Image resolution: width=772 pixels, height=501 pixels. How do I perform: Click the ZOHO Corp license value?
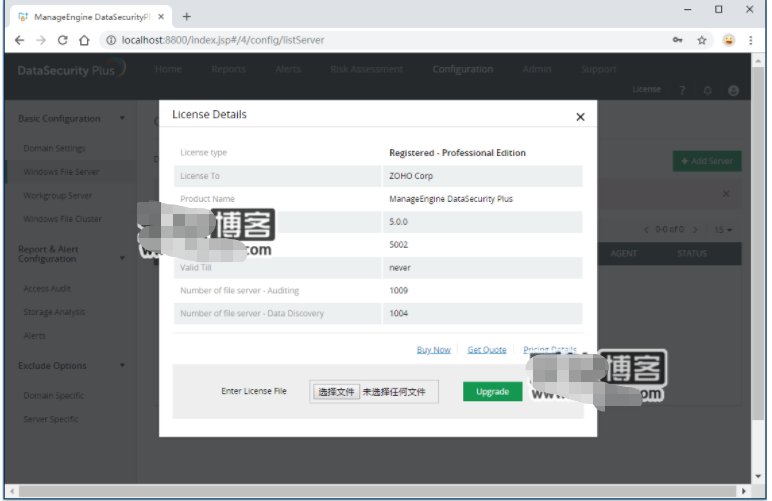[411, 176]
